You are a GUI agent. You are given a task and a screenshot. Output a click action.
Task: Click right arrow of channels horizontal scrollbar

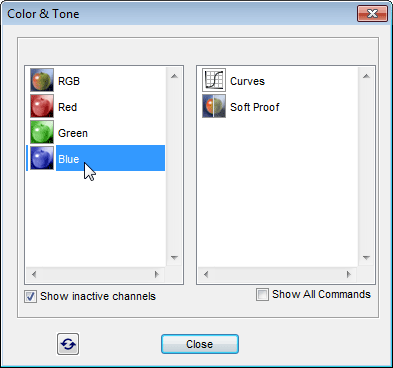[157, 274]
